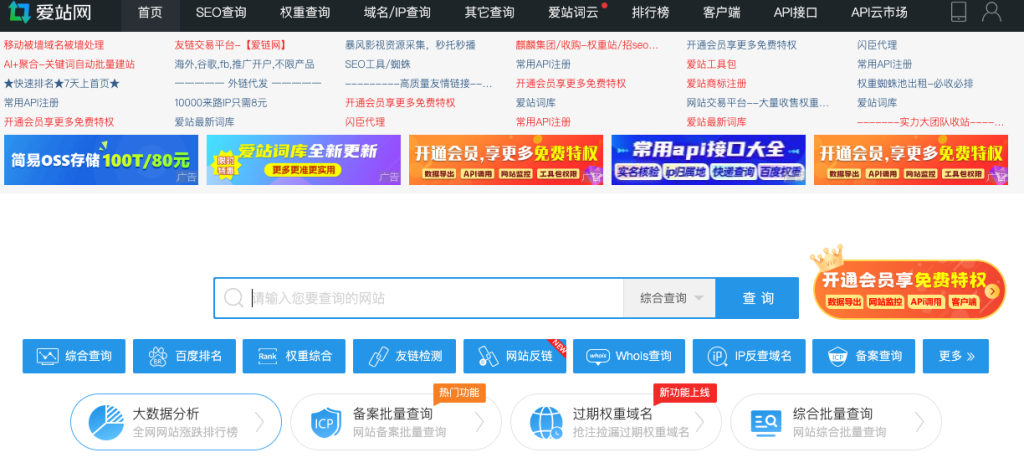Click the 百度排名 paw icon

[158, 356]
